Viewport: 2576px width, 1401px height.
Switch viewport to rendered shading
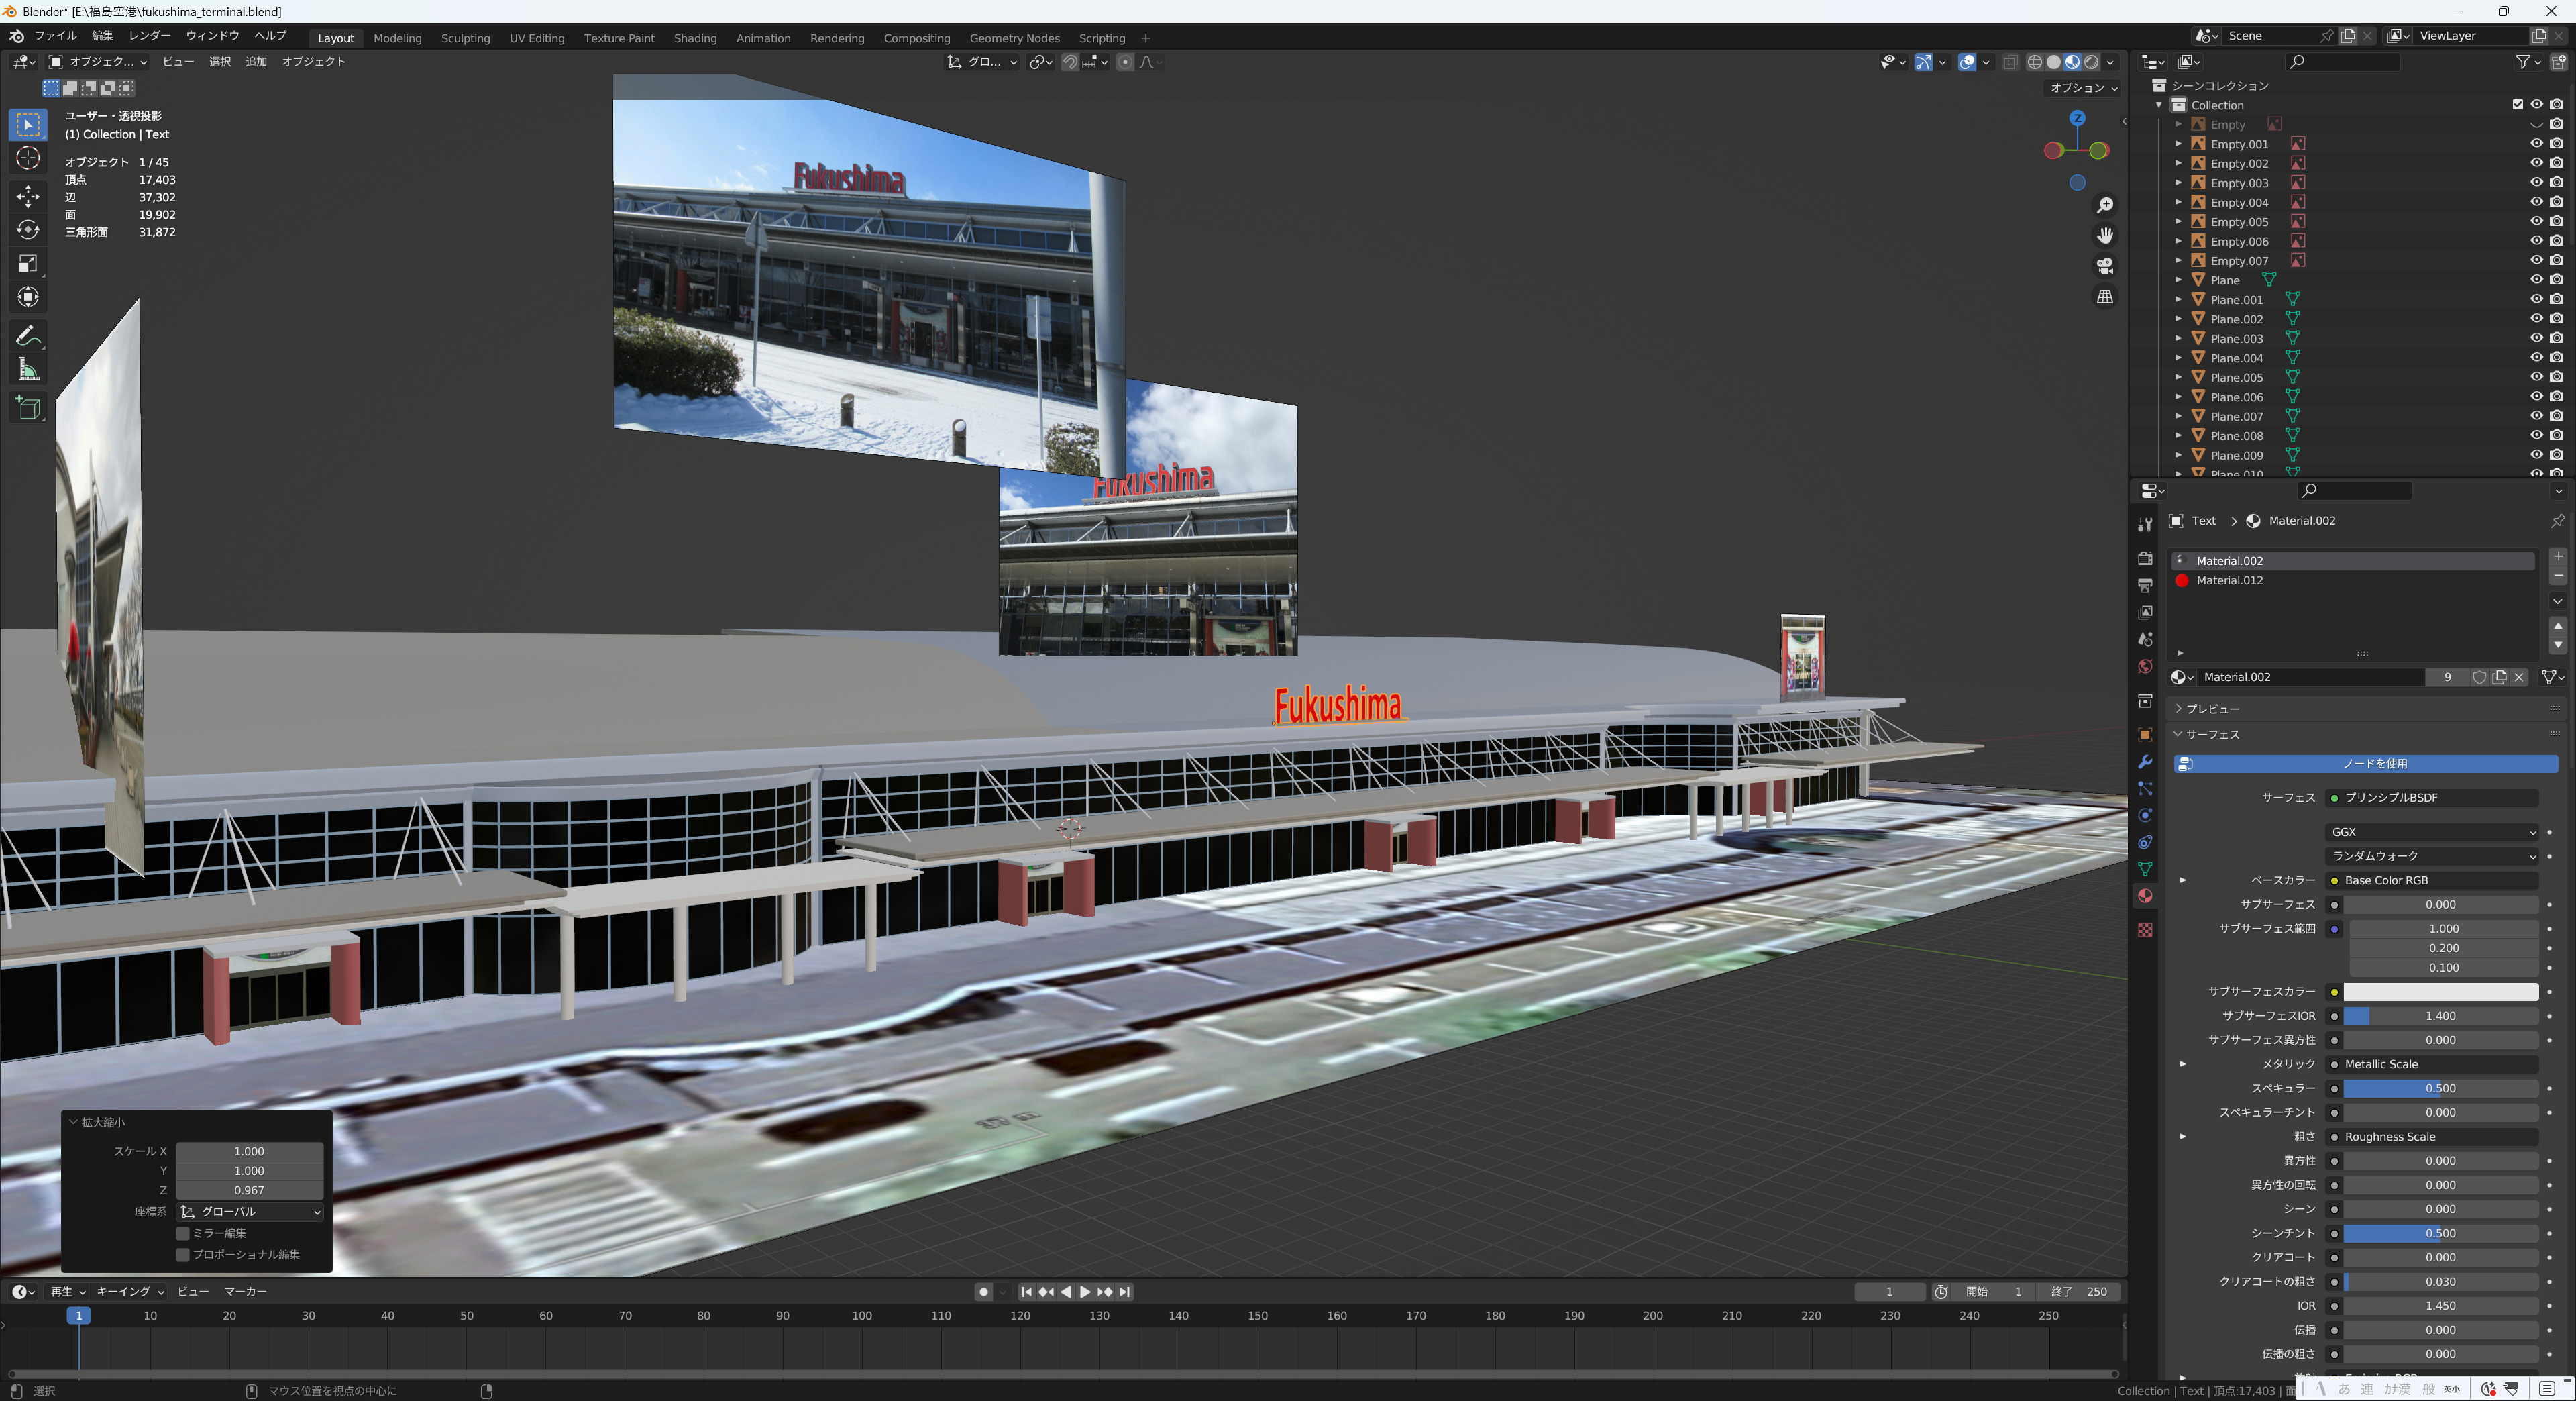click(2091, 62)
